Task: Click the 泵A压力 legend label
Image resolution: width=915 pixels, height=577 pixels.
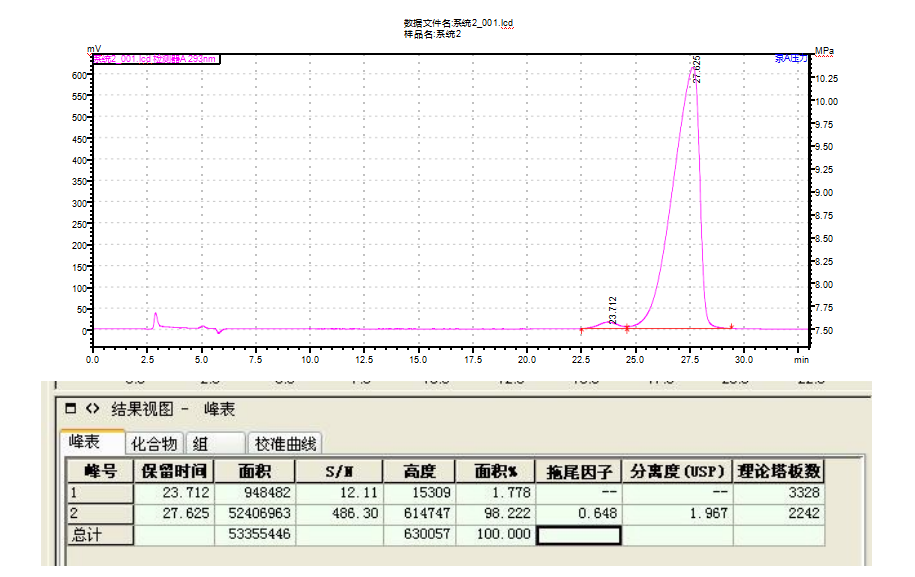Action: tap(790, 59)
